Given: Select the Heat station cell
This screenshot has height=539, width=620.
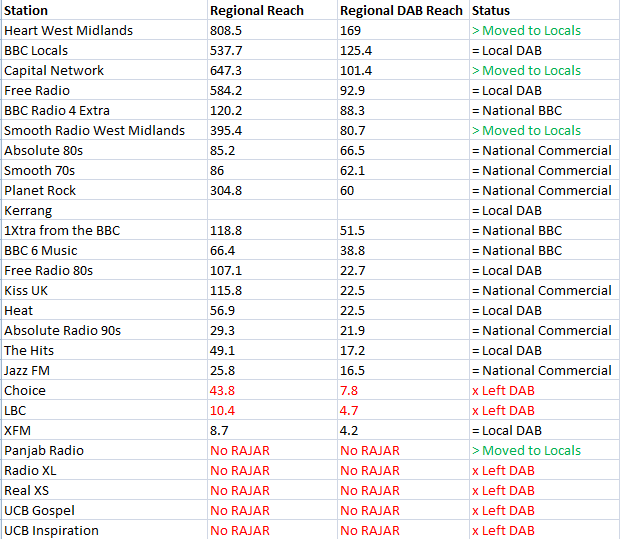Looking at the screenshot, I should click(x=104, y=310).
